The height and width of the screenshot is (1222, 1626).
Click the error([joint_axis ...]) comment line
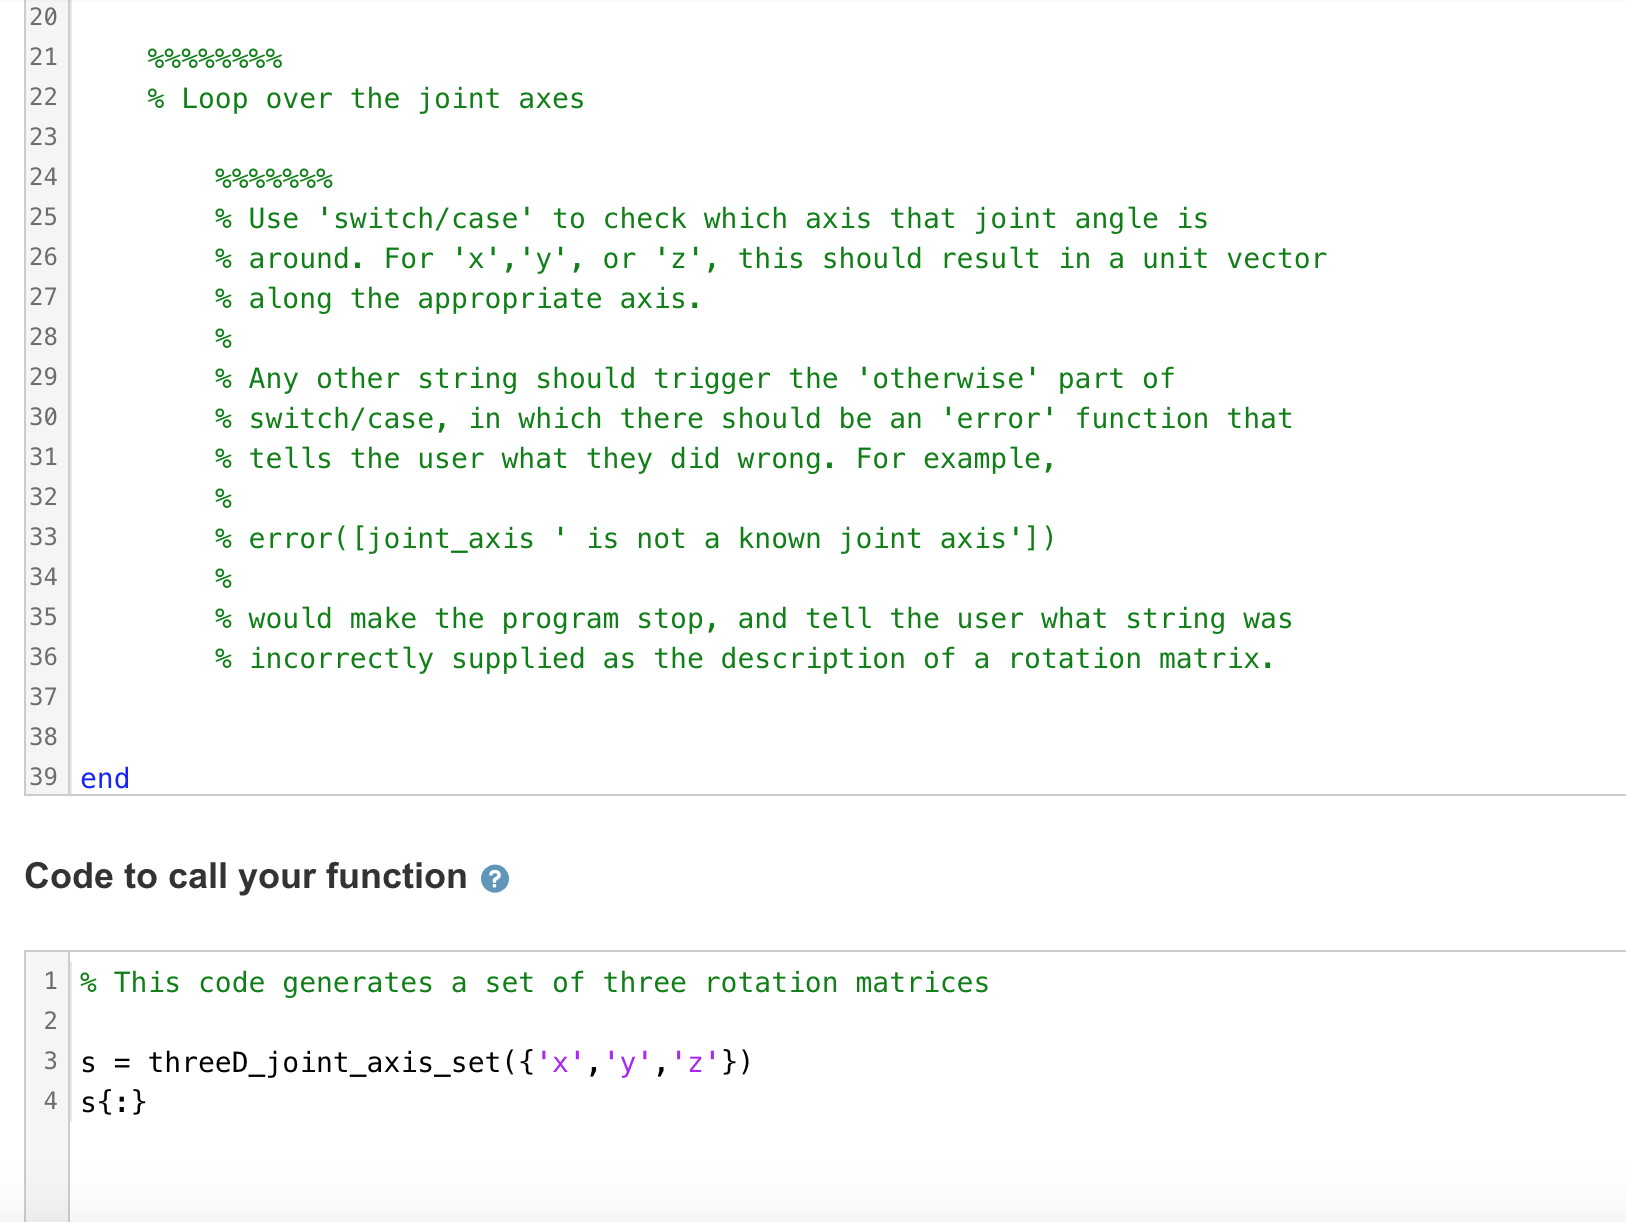coord(635,539)
